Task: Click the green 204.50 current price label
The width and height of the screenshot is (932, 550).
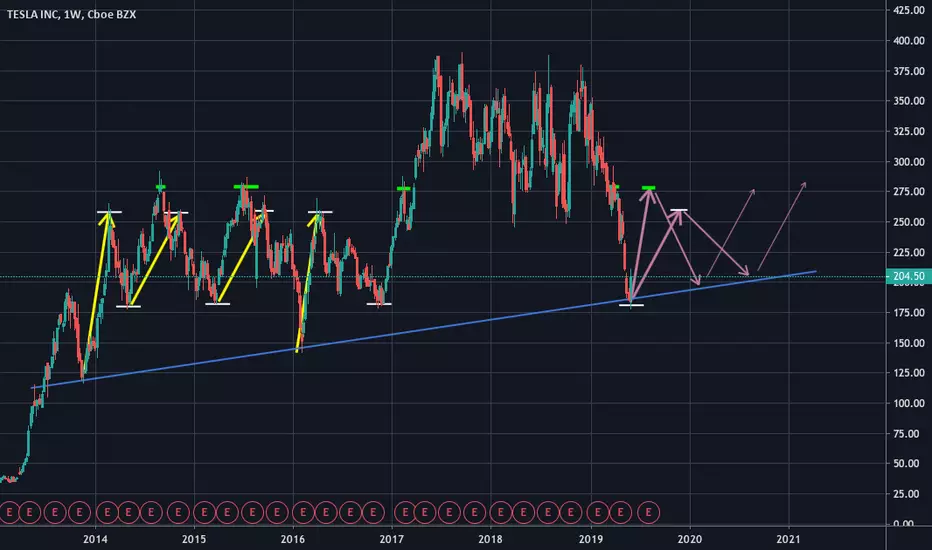Action: tap(909, 276)
